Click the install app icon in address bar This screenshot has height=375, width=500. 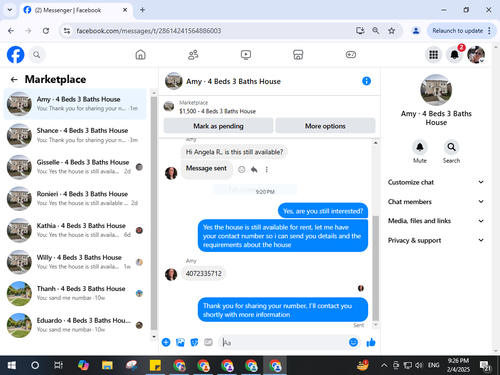[360, 31]
